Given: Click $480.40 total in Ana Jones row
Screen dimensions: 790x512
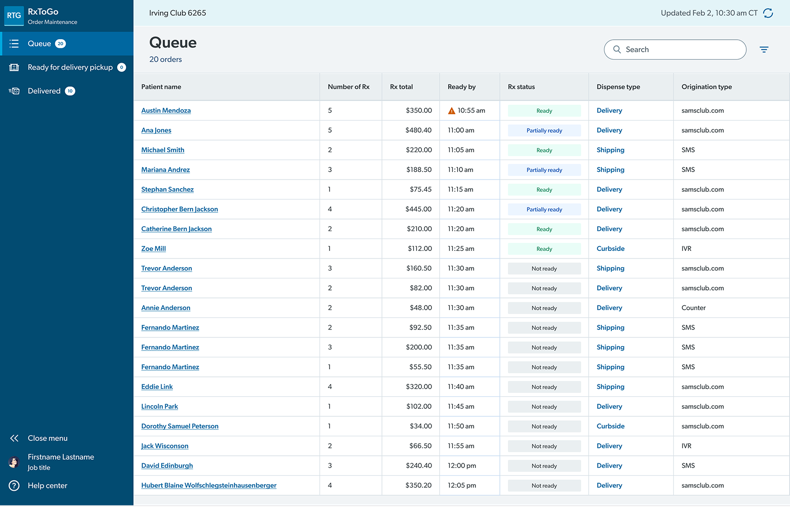Looking at the screenshot, I should [x=418, y=131].
